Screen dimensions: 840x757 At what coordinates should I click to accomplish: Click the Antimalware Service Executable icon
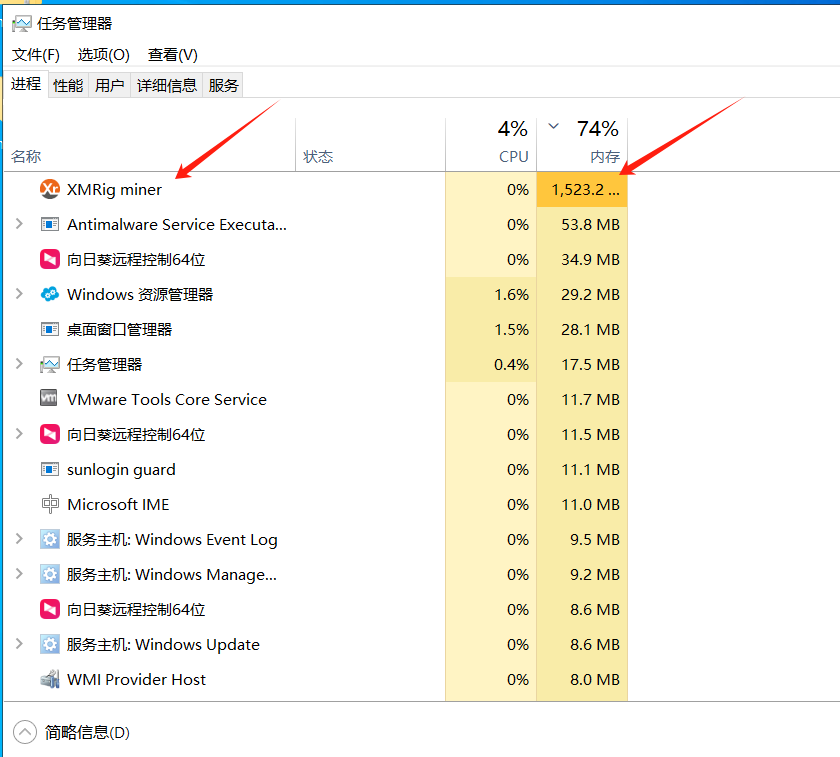coord(50,224)
